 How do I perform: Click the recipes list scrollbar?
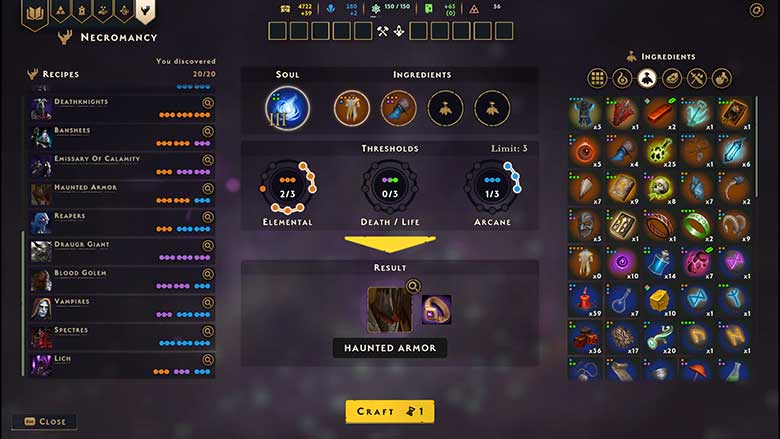(x=22, y=303)
